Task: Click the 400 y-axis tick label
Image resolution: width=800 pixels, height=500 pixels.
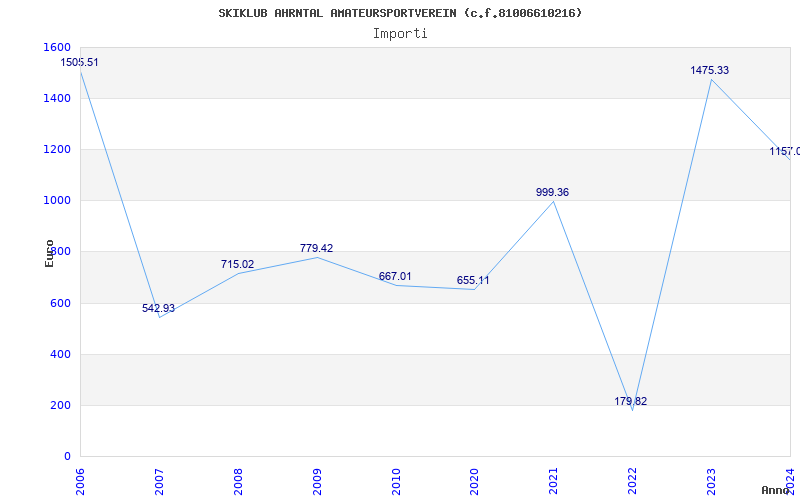Action: (61, 354)
